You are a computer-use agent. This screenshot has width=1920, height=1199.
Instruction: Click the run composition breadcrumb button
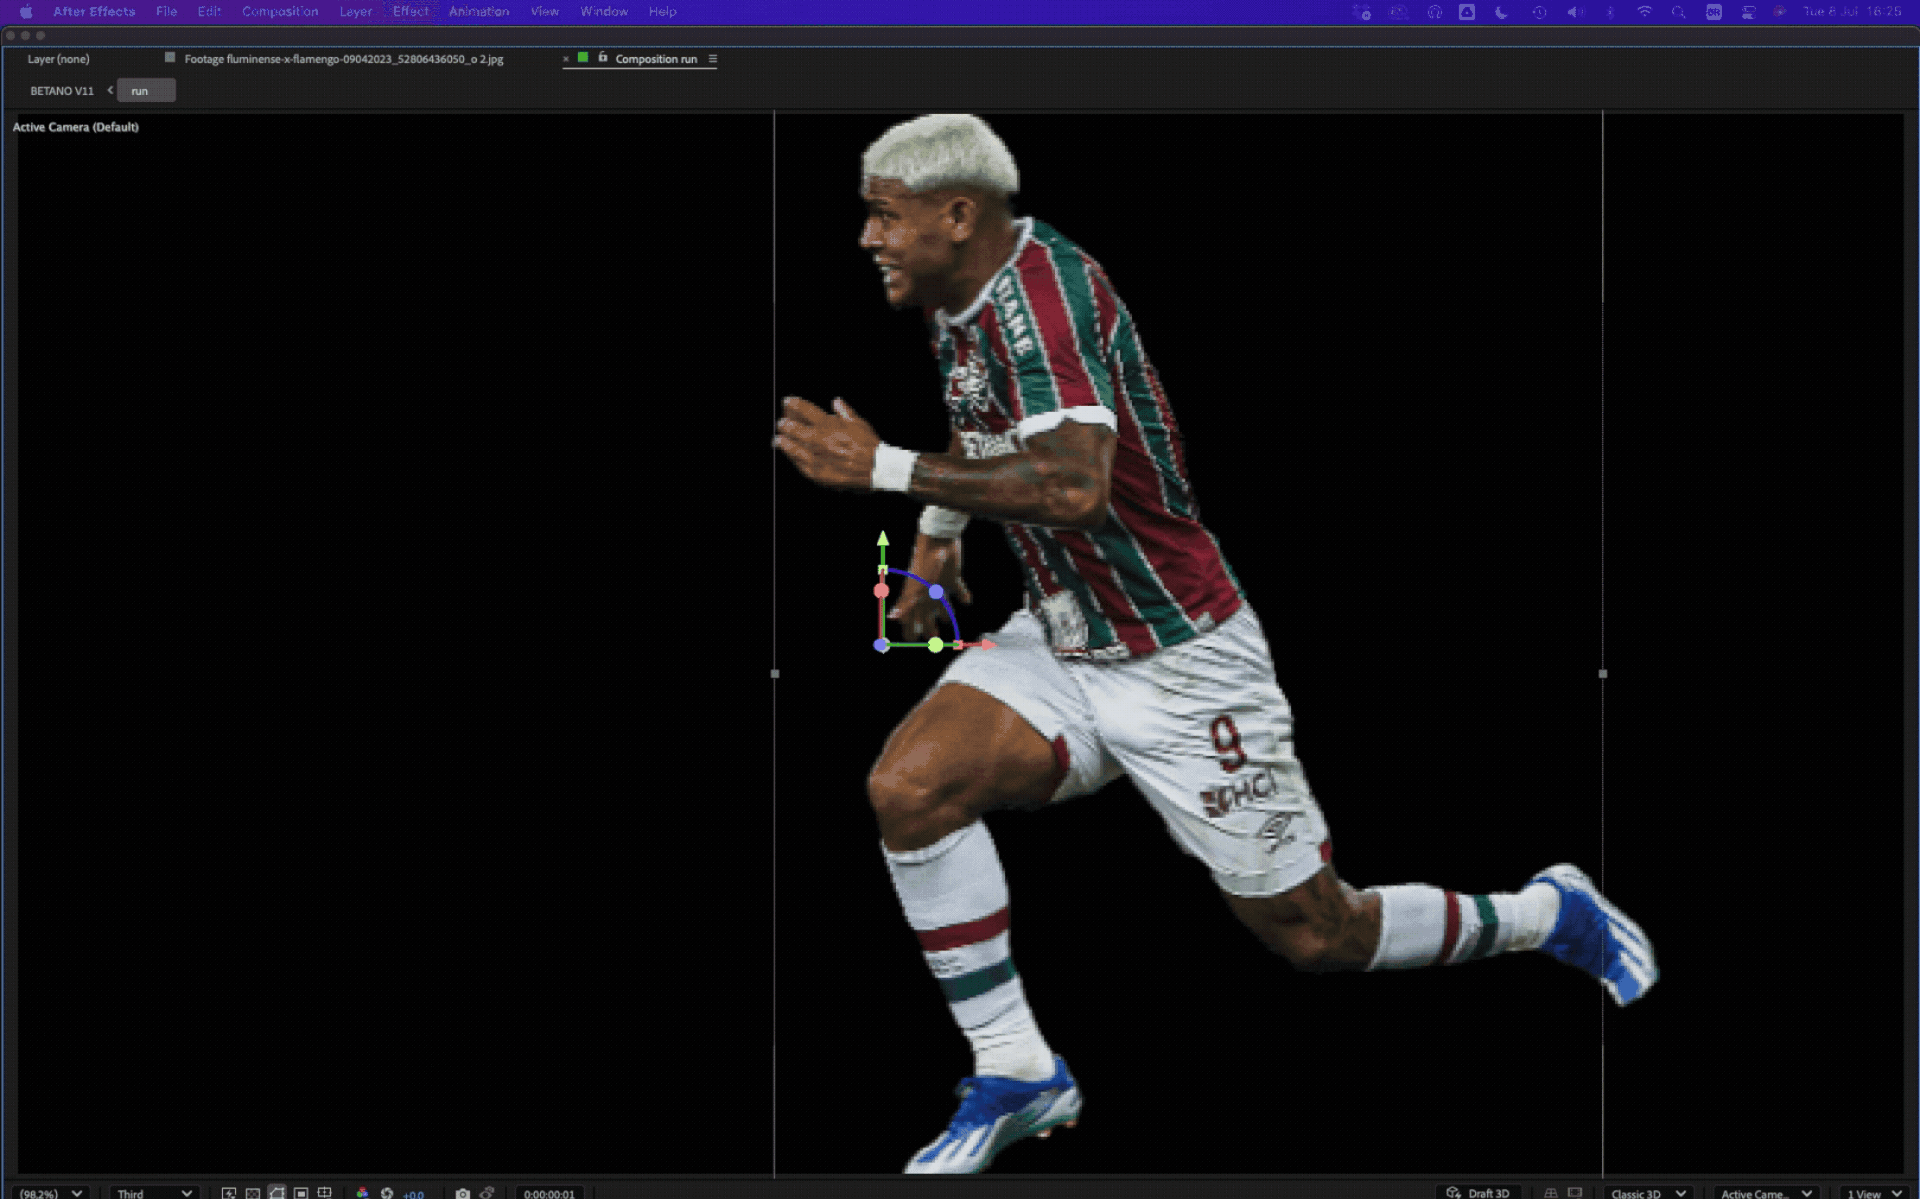coord(145,91)
